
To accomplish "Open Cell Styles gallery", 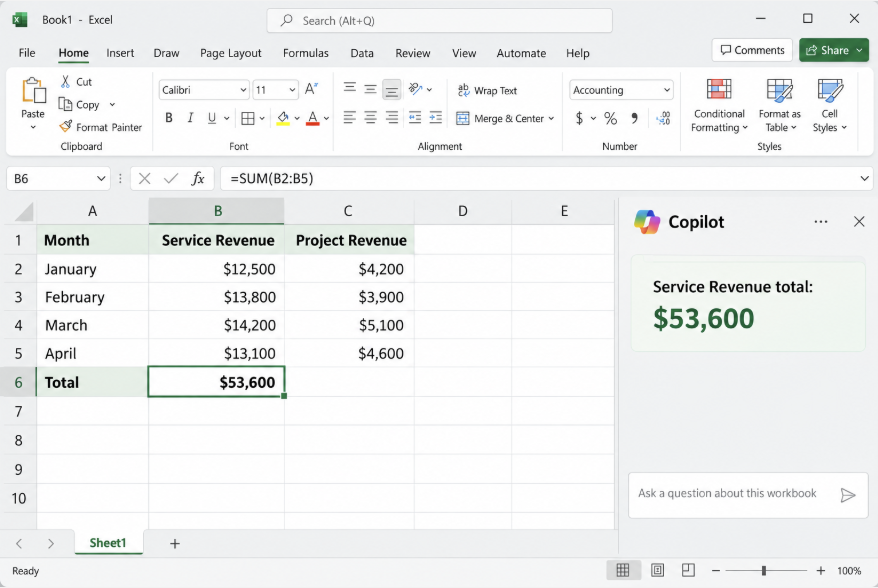I will point(829,106).
